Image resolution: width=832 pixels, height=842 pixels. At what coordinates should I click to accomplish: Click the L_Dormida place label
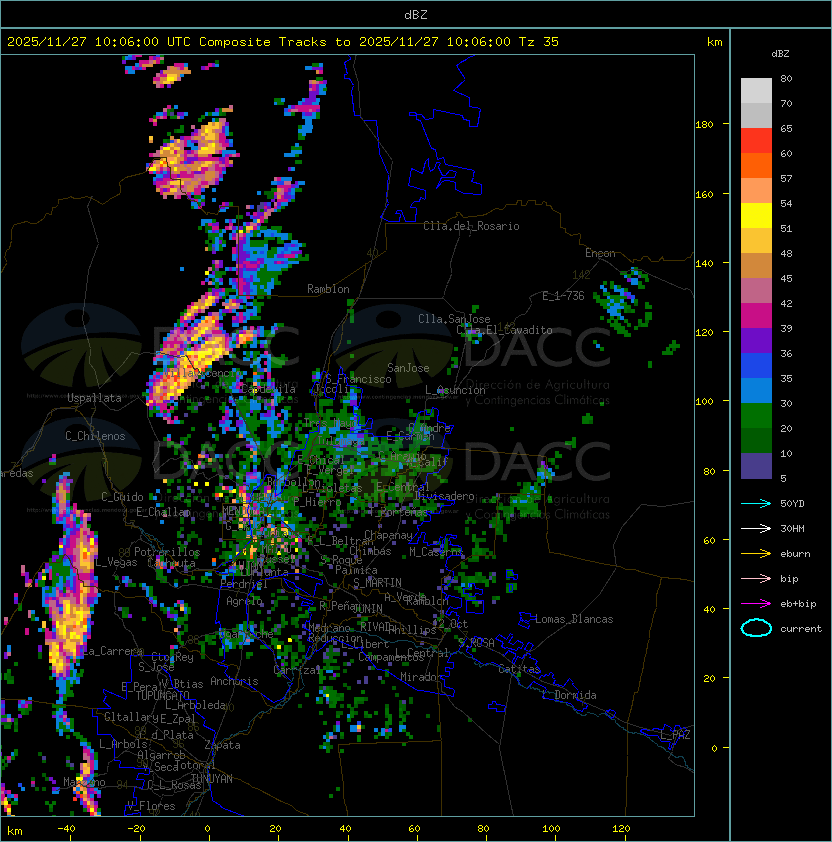(x=569, y=695)
